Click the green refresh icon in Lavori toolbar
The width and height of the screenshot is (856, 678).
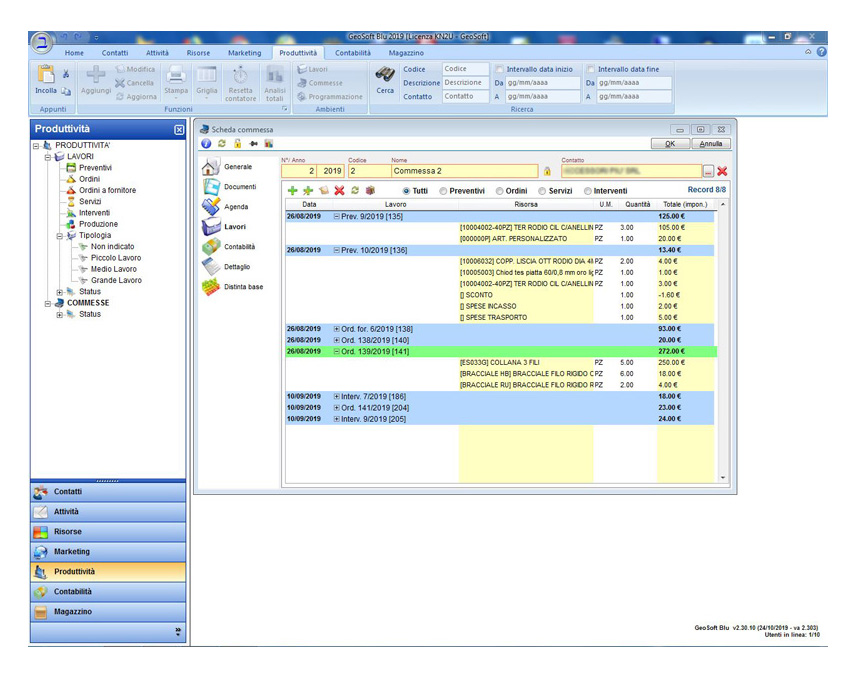click(x=355, y=191)
